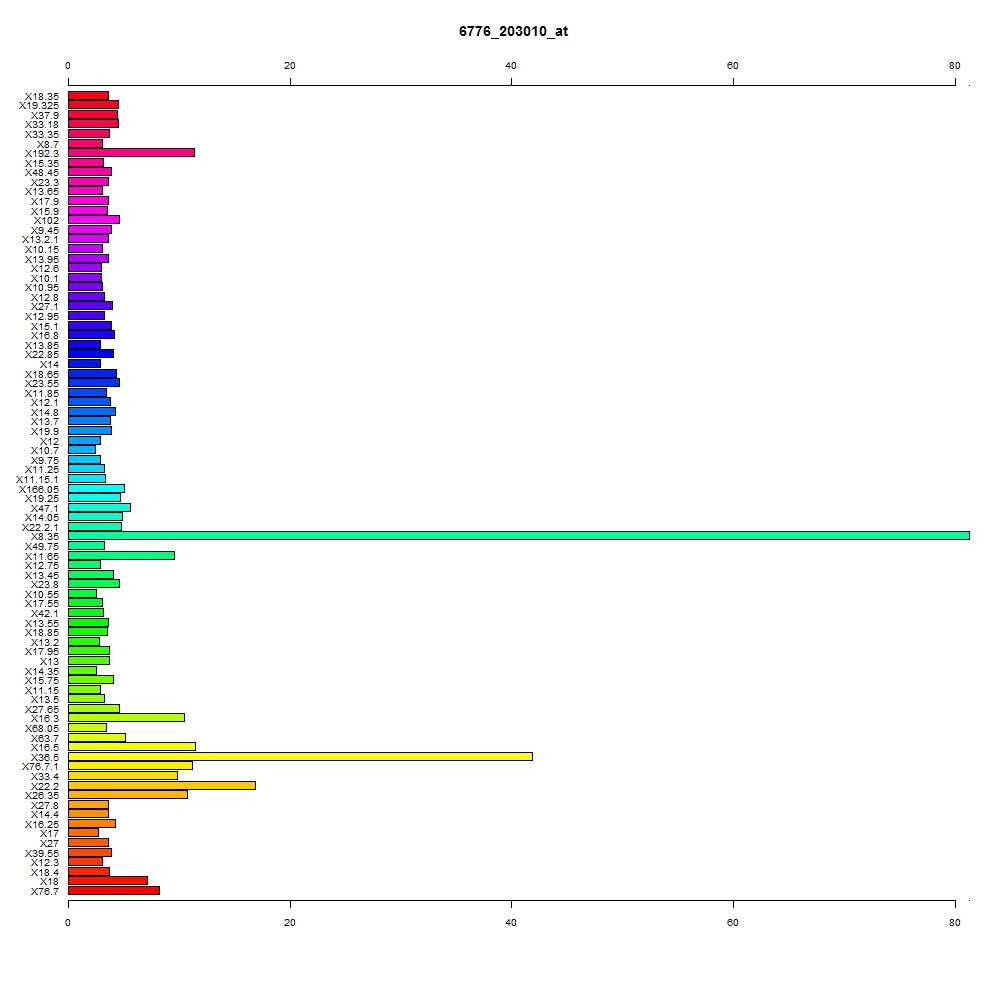Screen dimensions: 1000x1000
Task: Select the X27.65 label
Action: pos(41,710)
